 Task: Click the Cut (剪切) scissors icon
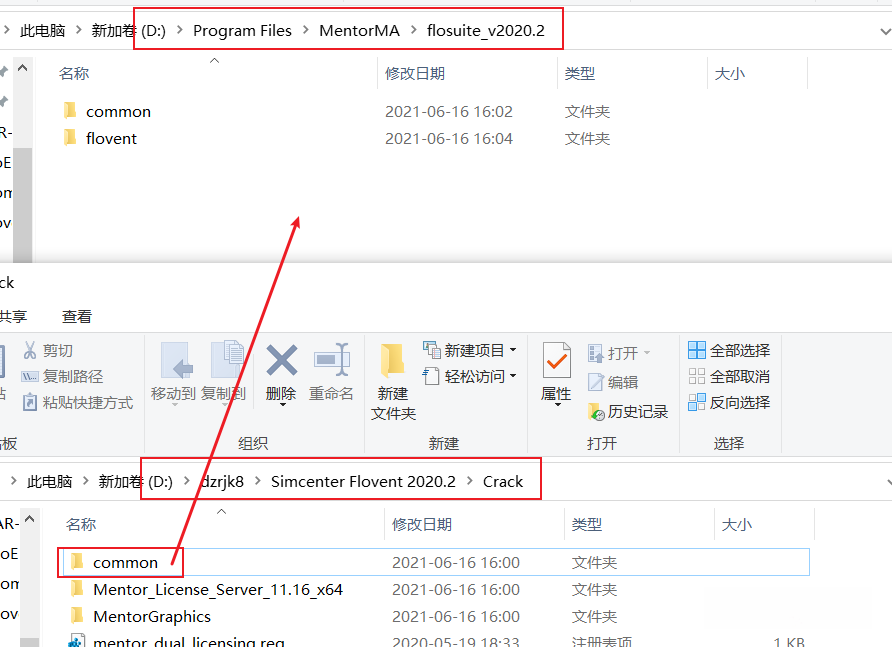(x=30, y=350)
